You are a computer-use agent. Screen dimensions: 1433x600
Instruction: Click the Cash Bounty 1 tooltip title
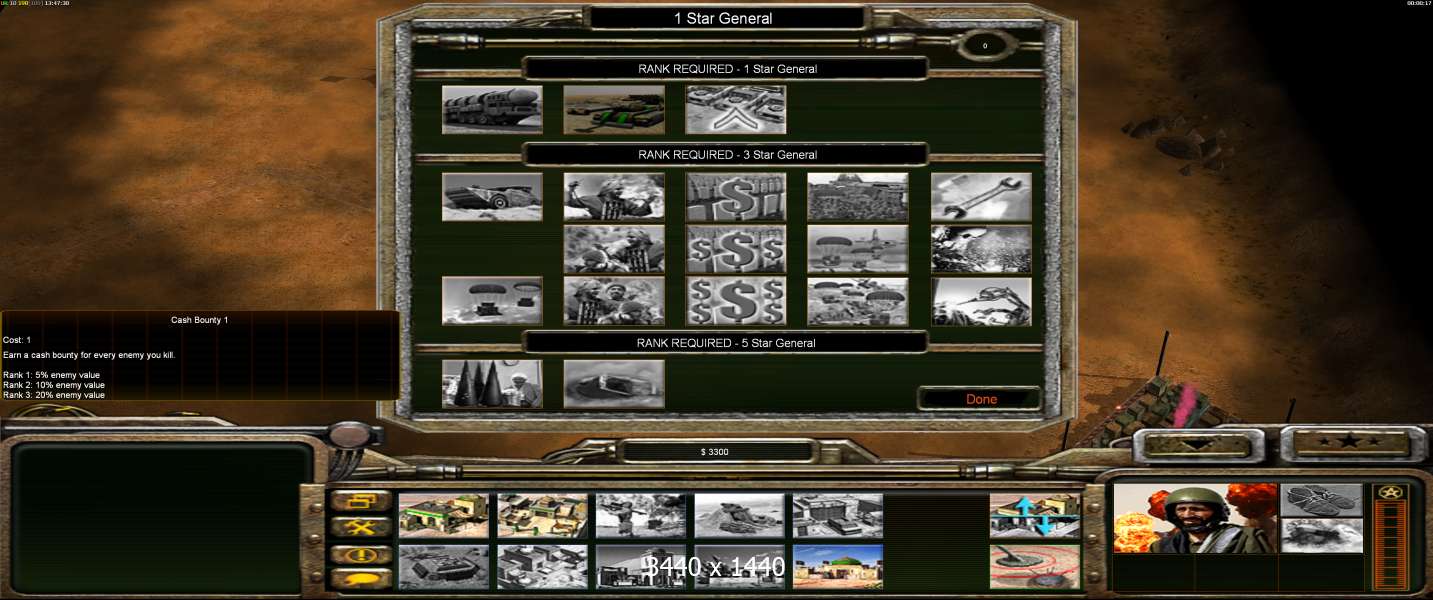200,320
